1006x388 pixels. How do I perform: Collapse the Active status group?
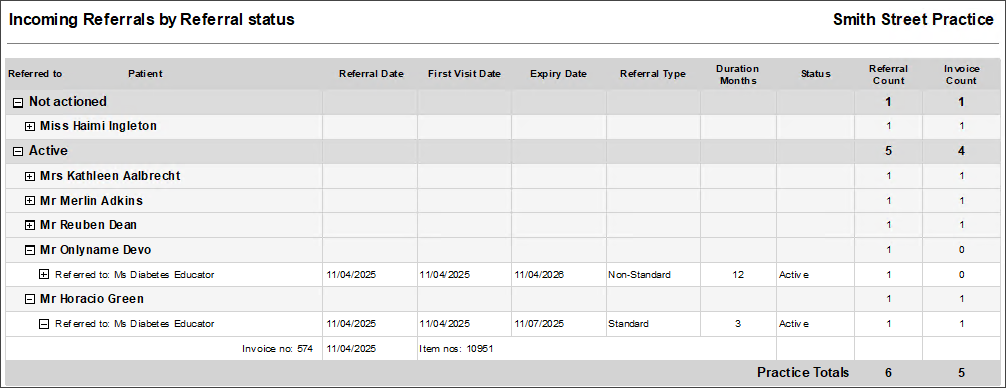click(18, 151)
